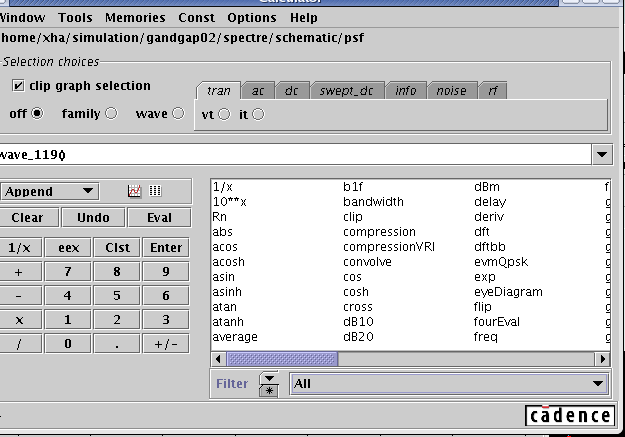Click the Eval button
The height and width of the screenshot is (437, 625).
tap(159, 218)
